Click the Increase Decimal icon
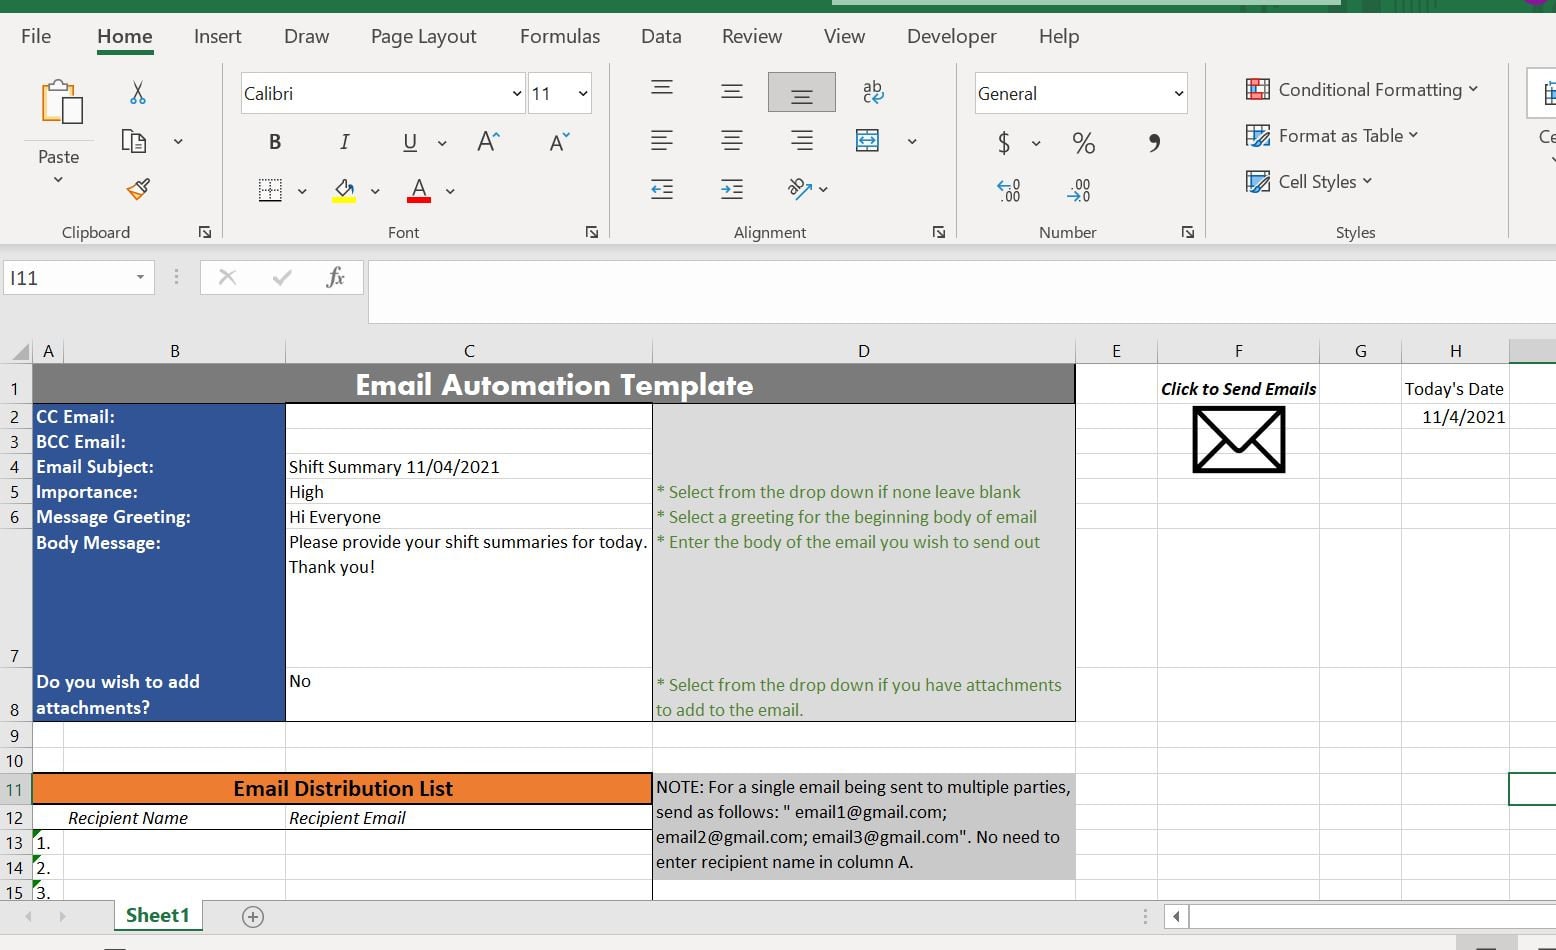The width and height of the screenshot is (1556, 950). pyautogui.click(x=1009, y=190)
